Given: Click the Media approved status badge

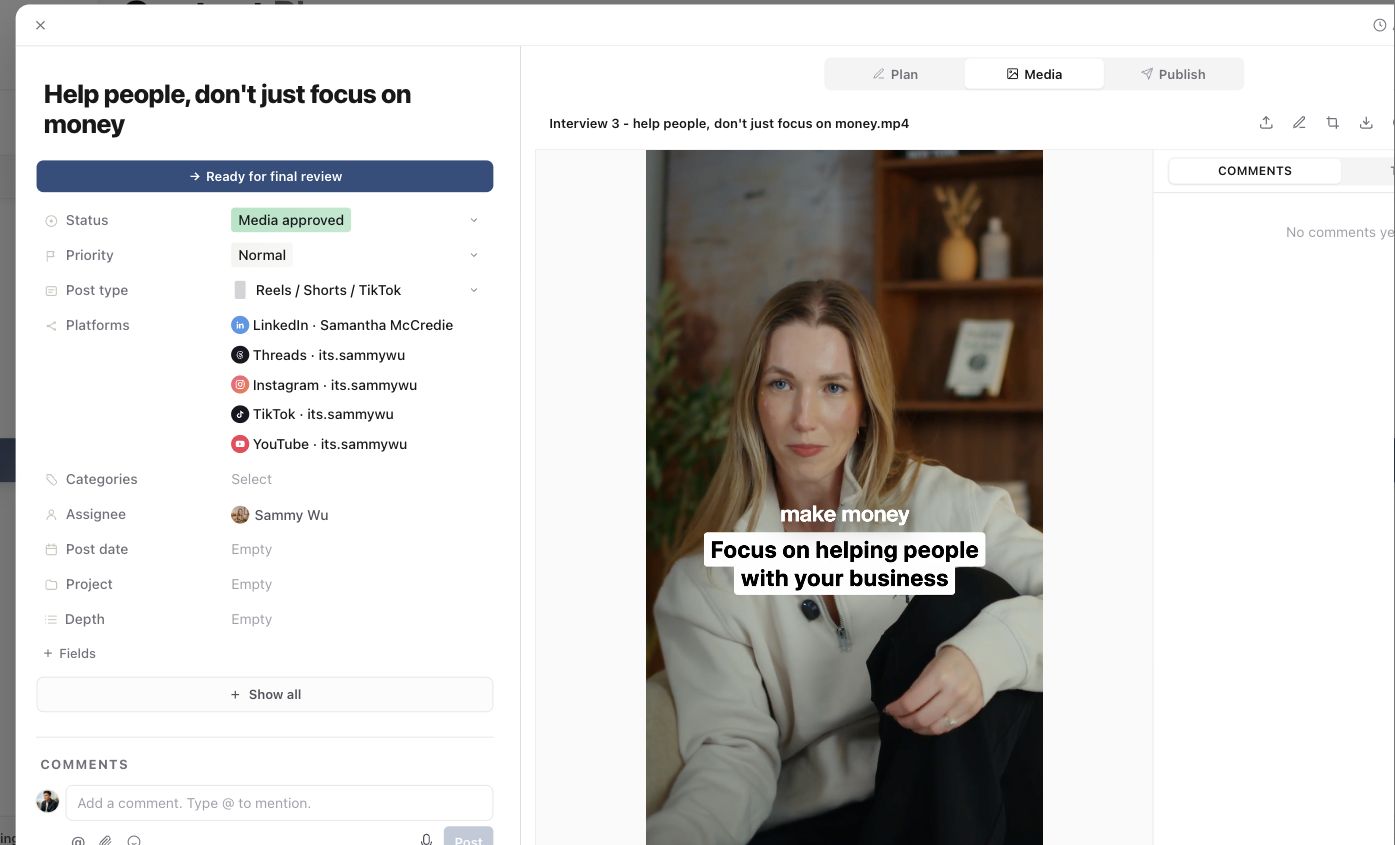Looking at the screenshot, I should click(291, 220).
